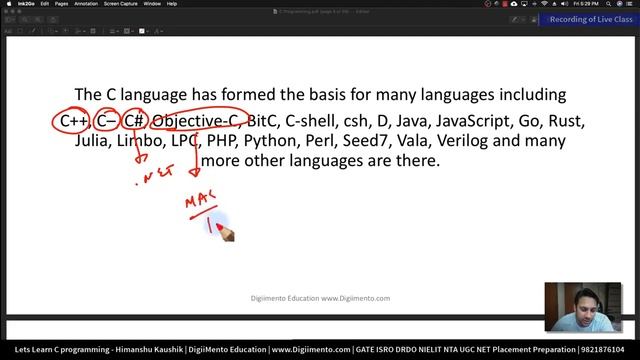640x360 pixels.
Task: Click the word Seed7 in the slide
Action: point(364,141)
